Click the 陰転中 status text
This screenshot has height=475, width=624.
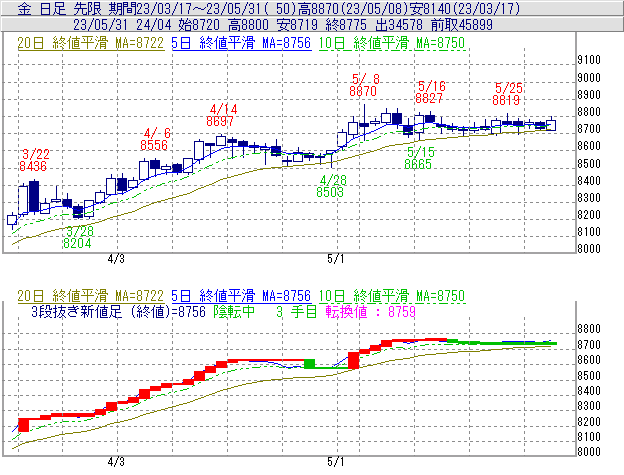pyautogui.click(x=234, y=311)
